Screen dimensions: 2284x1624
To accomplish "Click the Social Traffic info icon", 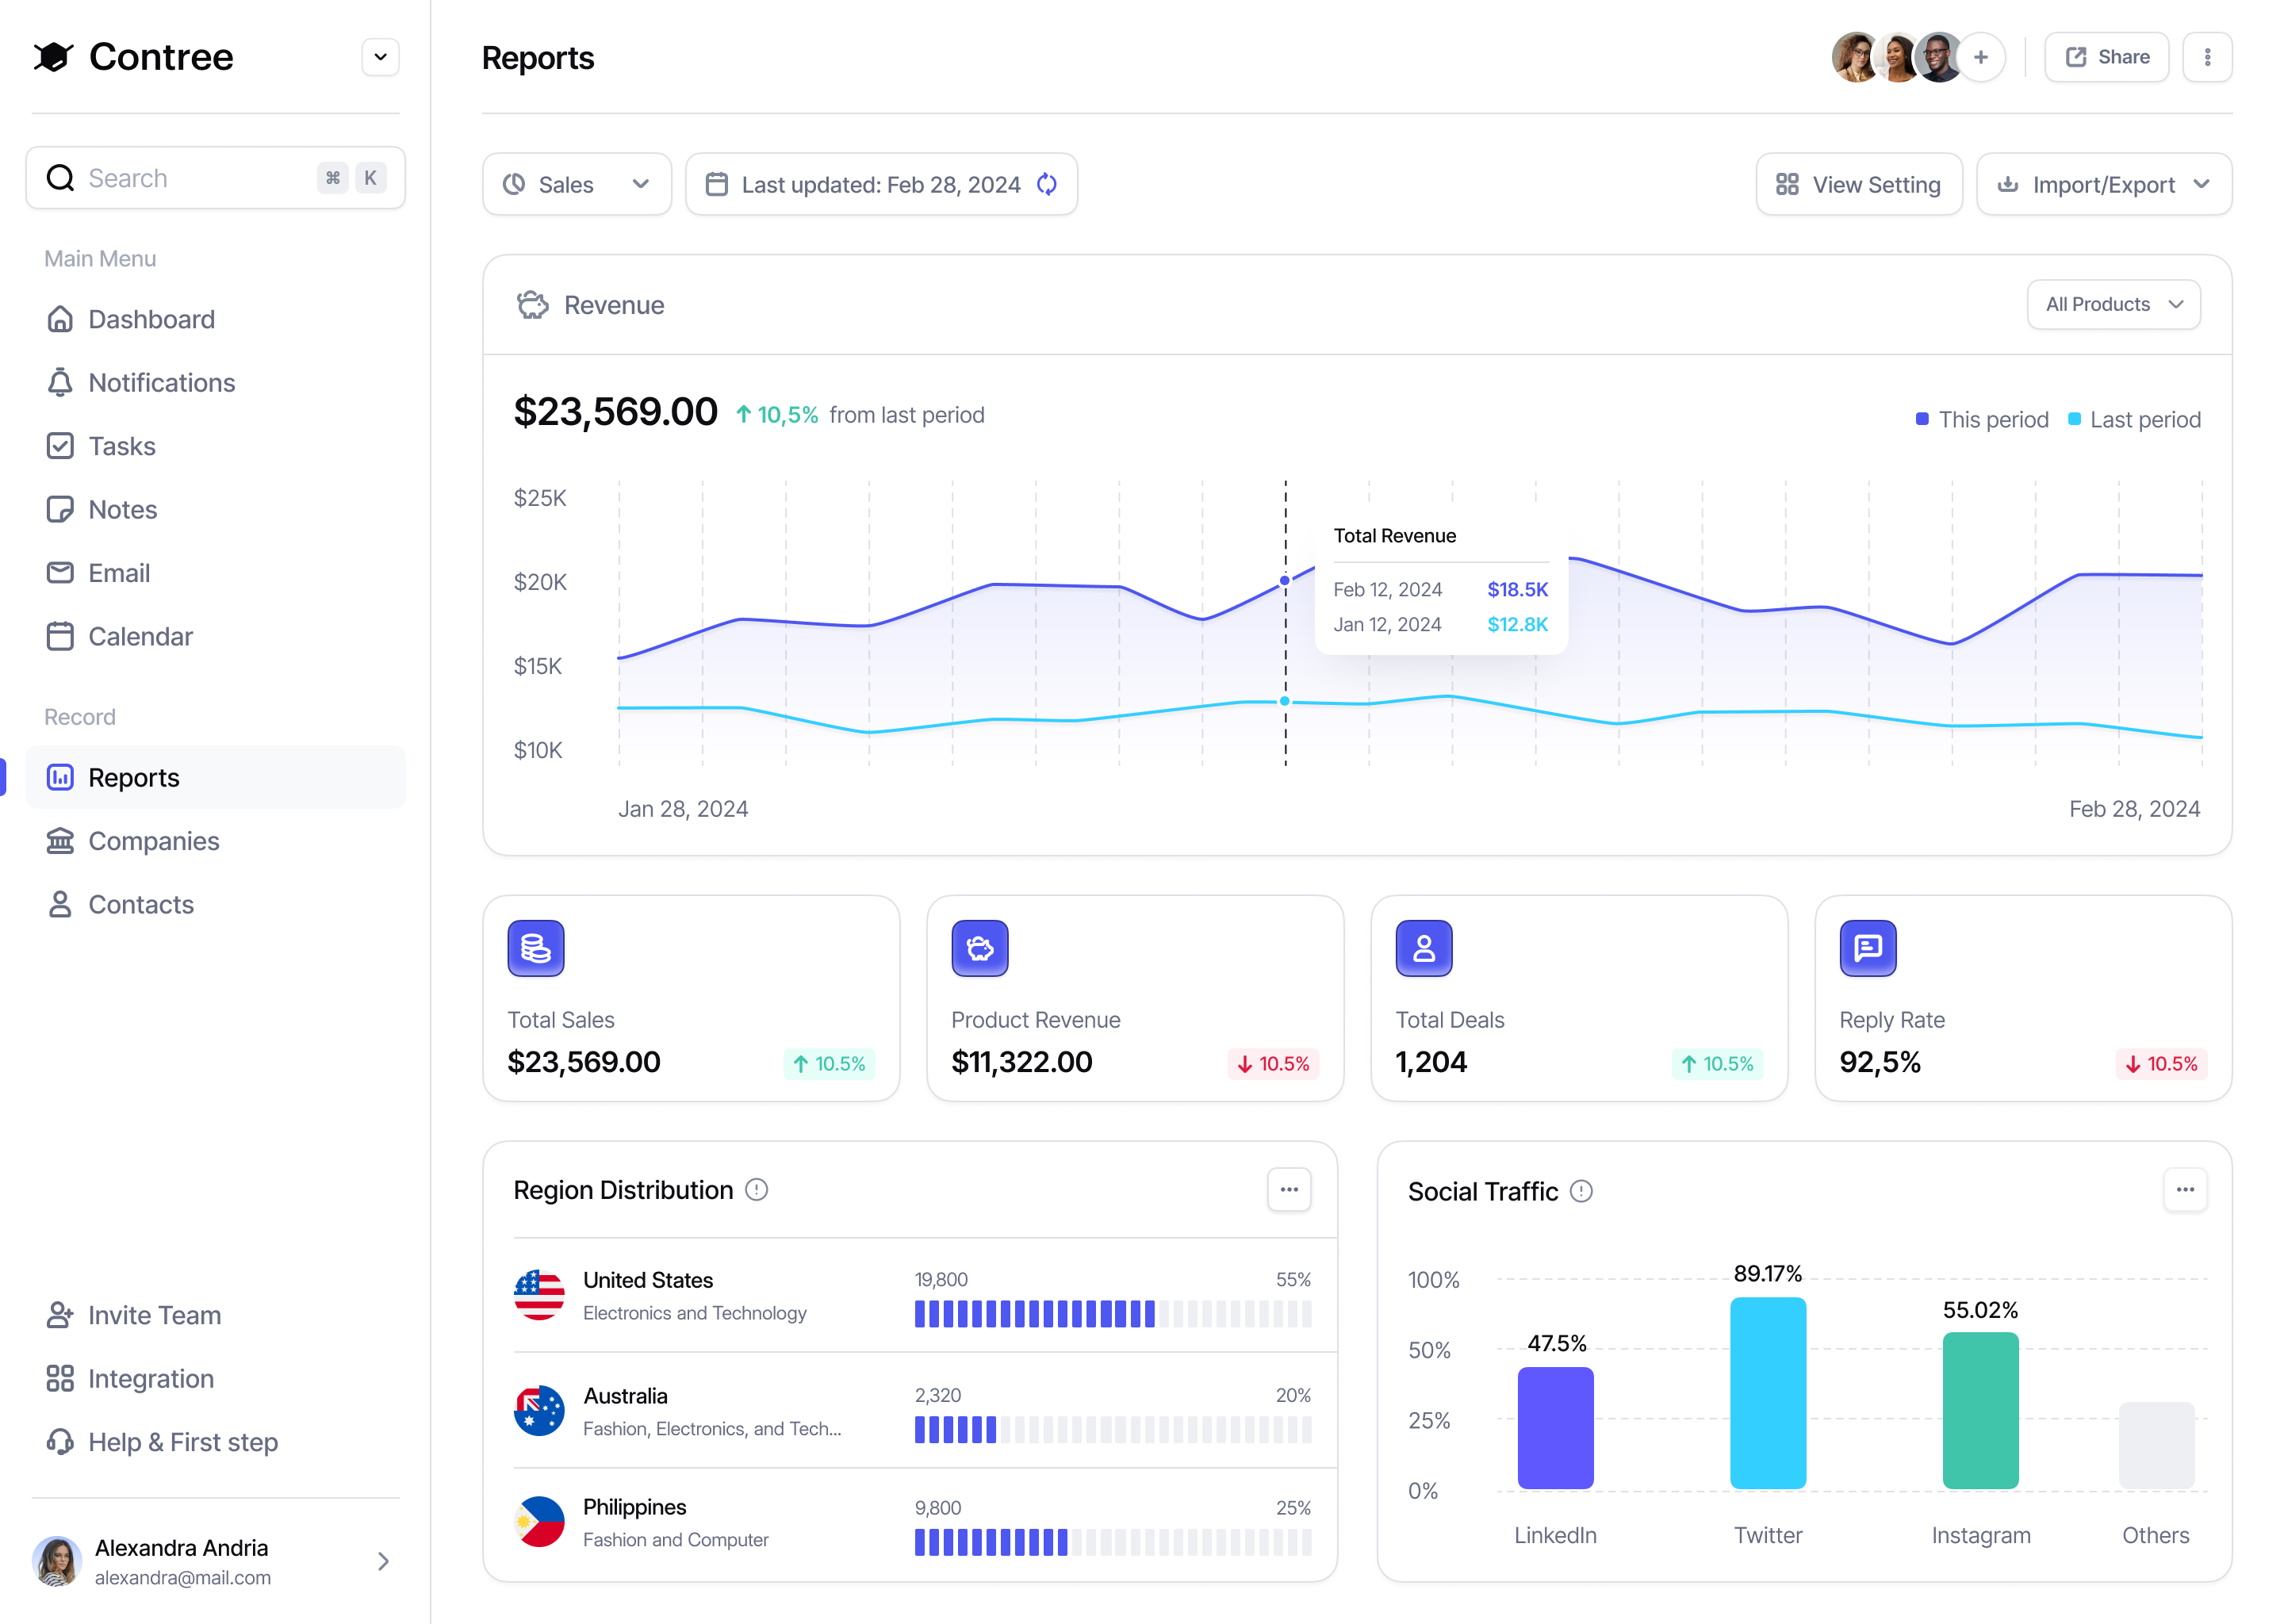I will (x=1581, y=1191).
